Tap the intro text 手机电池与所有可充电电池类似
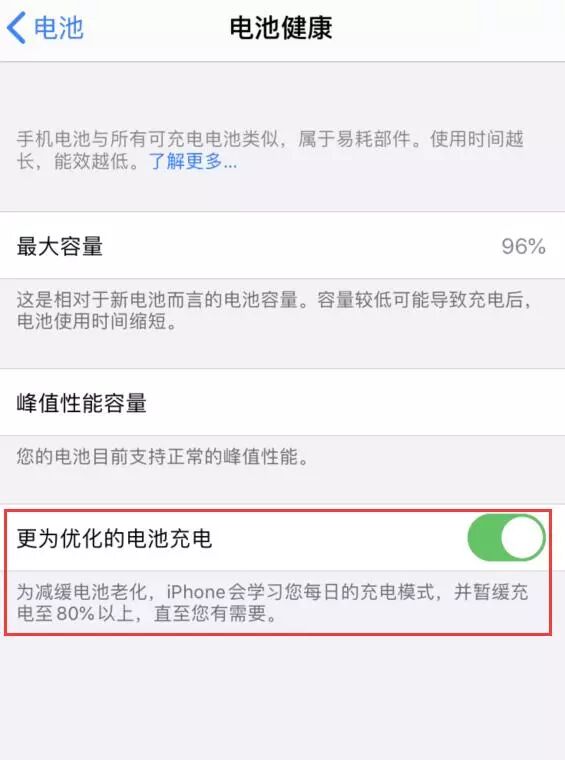Viewport: 565px width, 760px height. [x=148, y=140]
